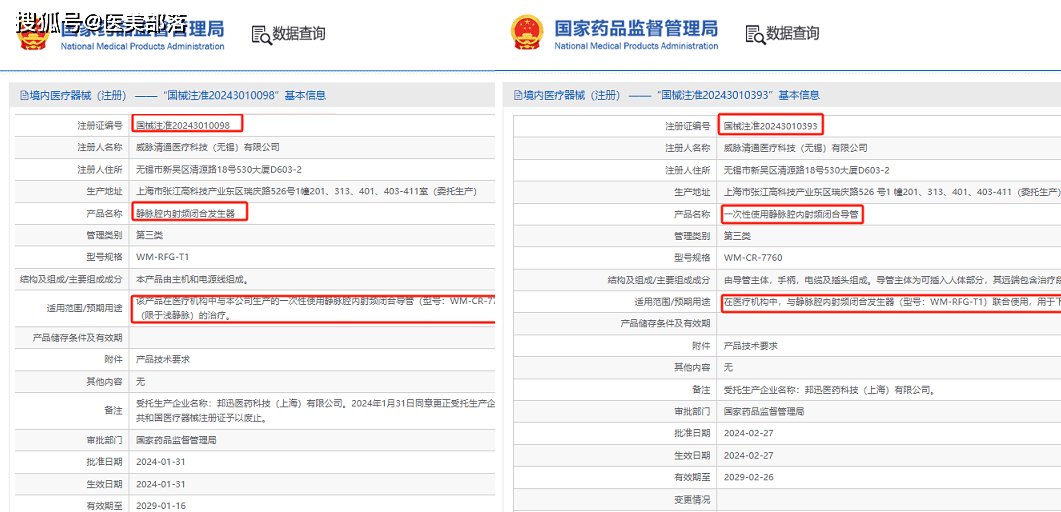Open 数据查询 text link in the right header
This screenshot has width=1061, height=512.
(x=793, y=34)
